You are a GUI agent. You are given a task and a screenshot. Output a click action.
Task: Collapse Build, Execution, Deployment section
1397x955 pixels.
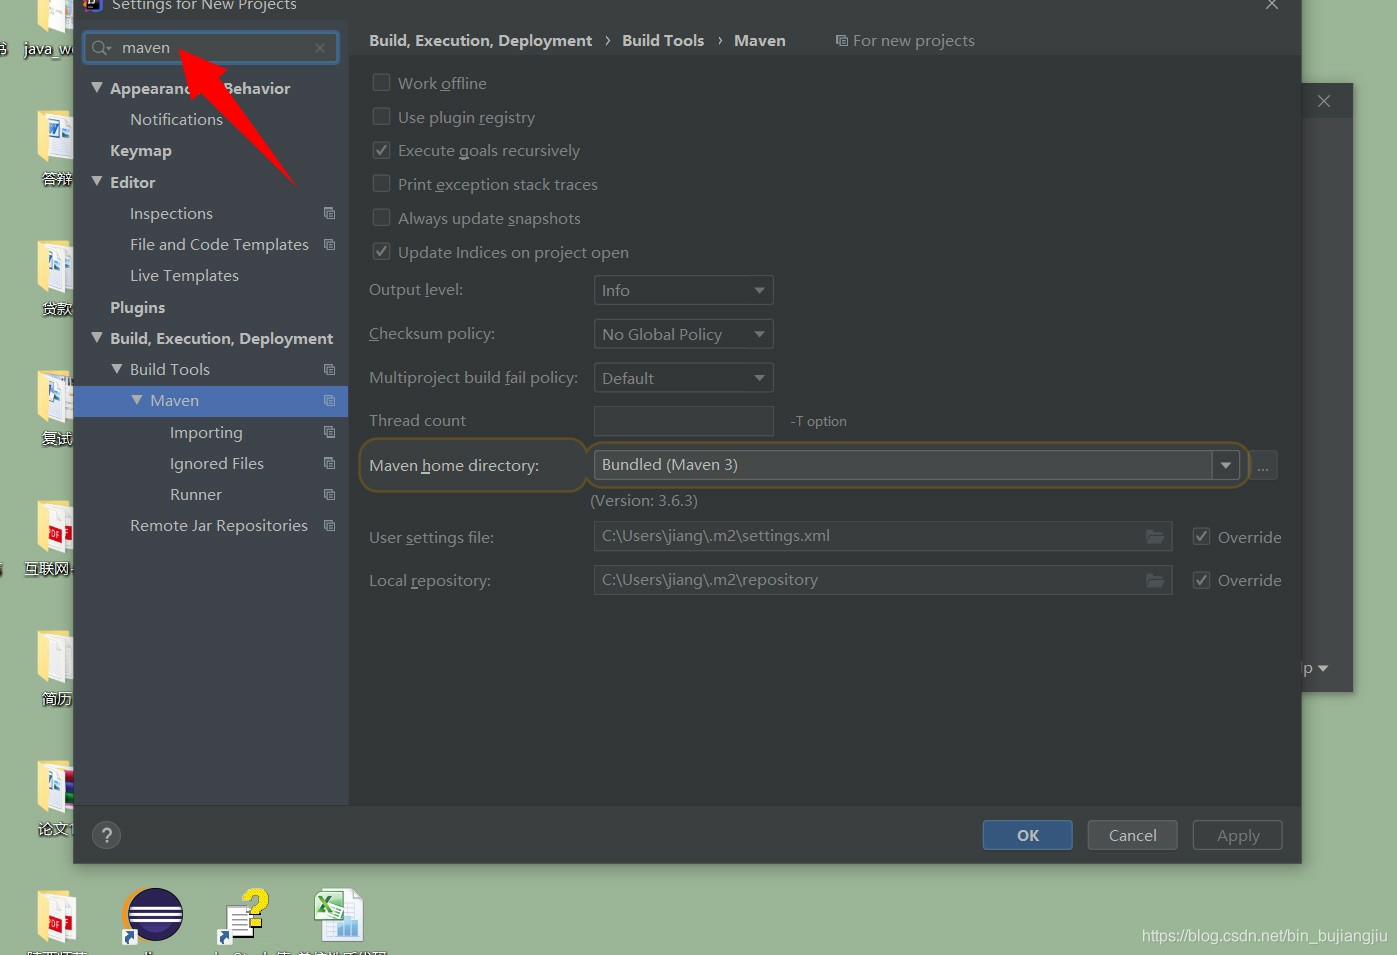(97, 338)
